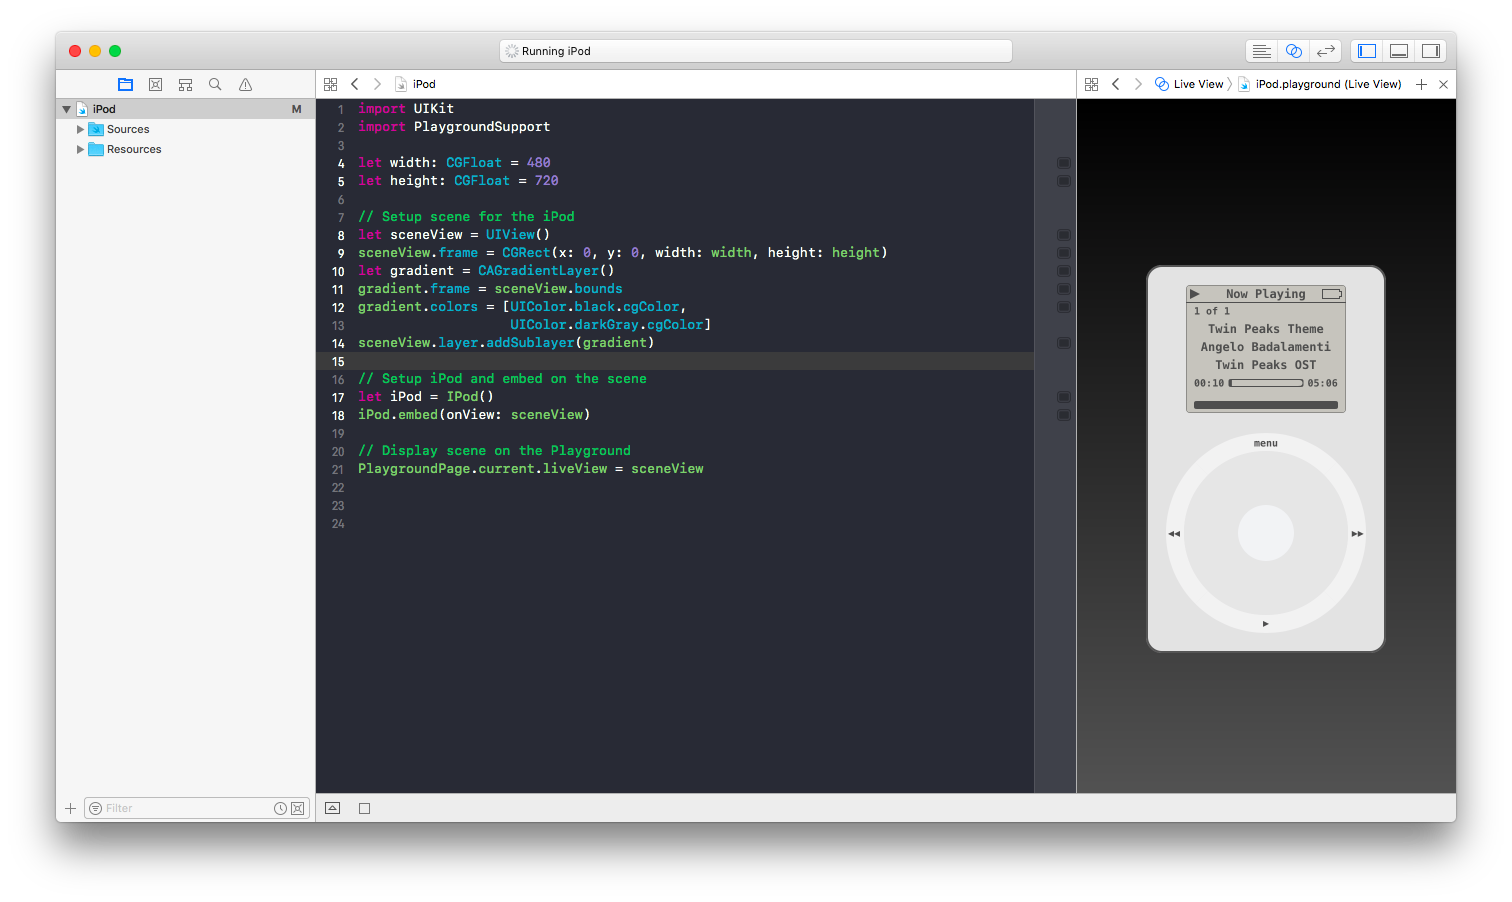1512x902 pixels.
Task: Close the Live View assistant editor
Action: click(1443, 85)
